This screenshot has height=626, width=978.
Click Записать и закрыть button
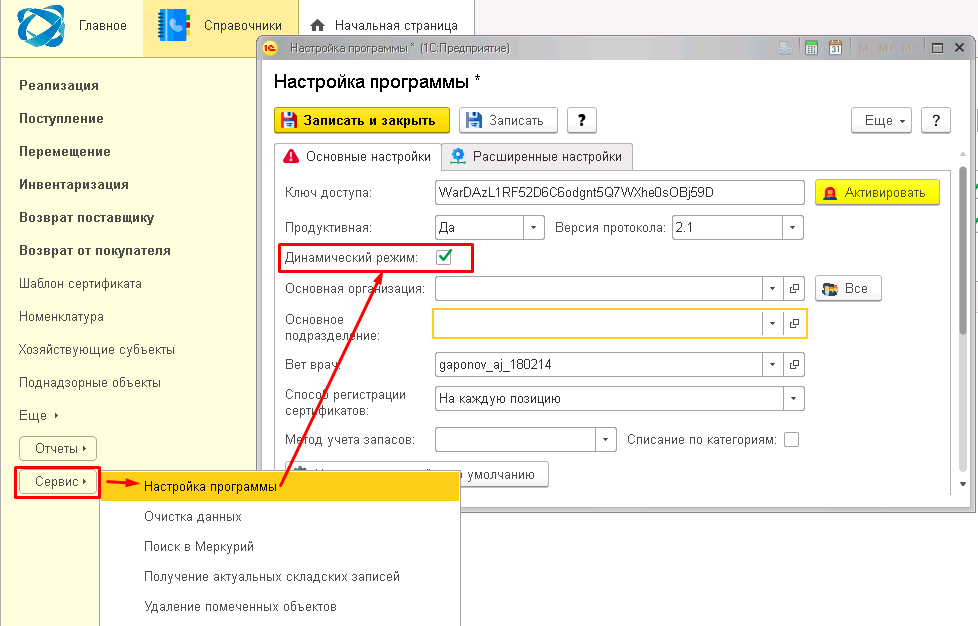[x=362, y=120]
